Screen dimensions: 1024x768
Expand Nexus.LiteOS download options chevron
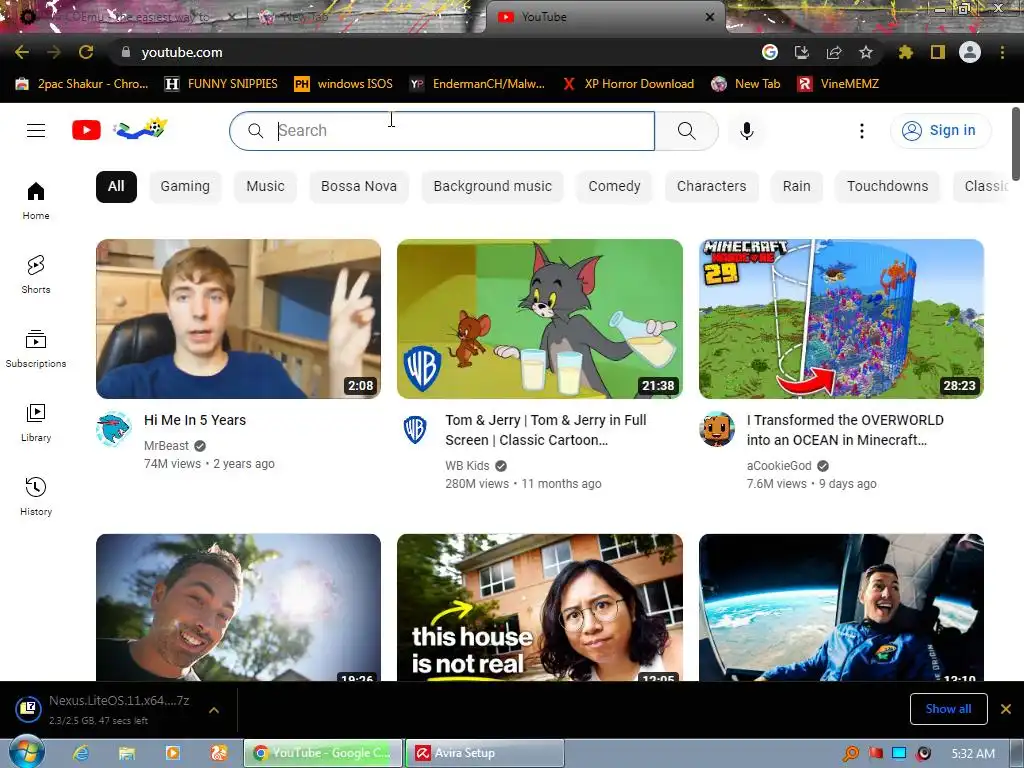click(214, 710)
